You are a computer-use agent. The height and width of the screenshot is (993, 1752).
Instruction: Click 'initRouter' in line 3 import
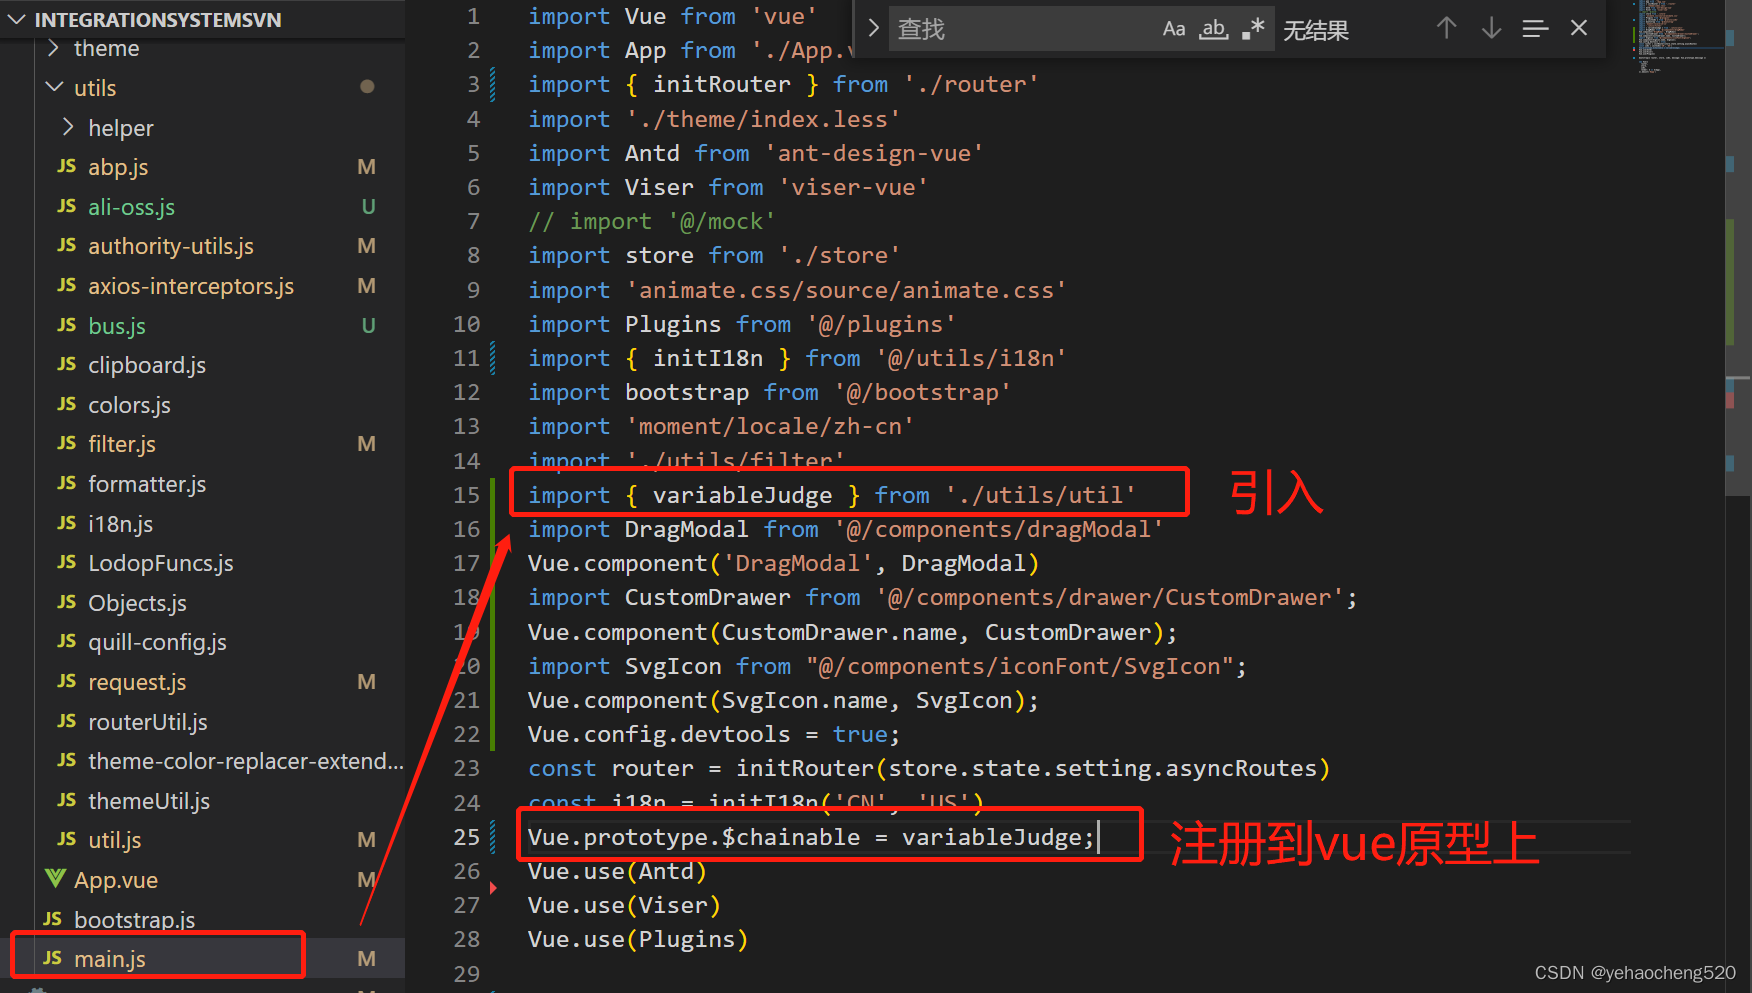tap(721, 85)
